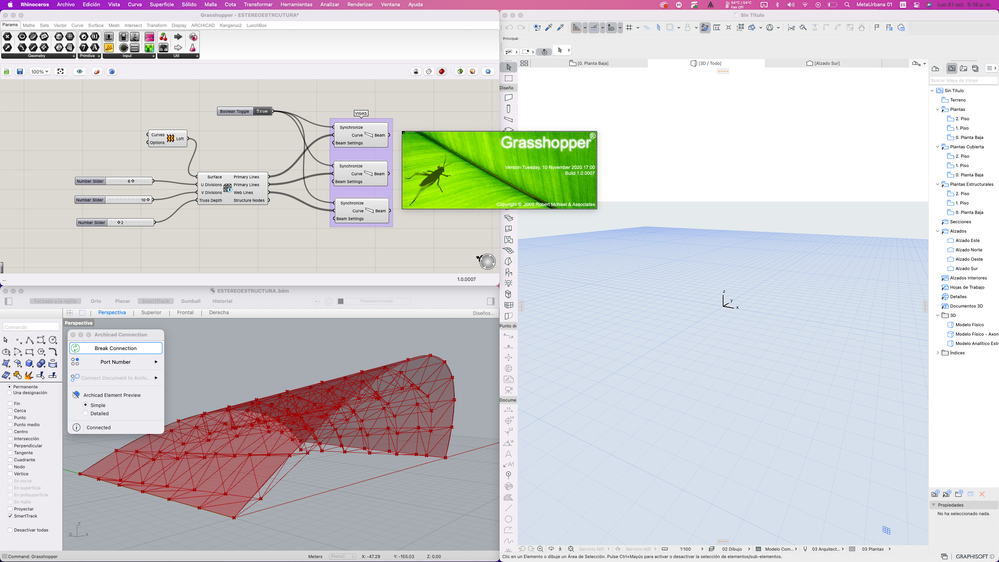
Task: Open the Superficie menu in Rhinoceros
Action: click(161, 4)
